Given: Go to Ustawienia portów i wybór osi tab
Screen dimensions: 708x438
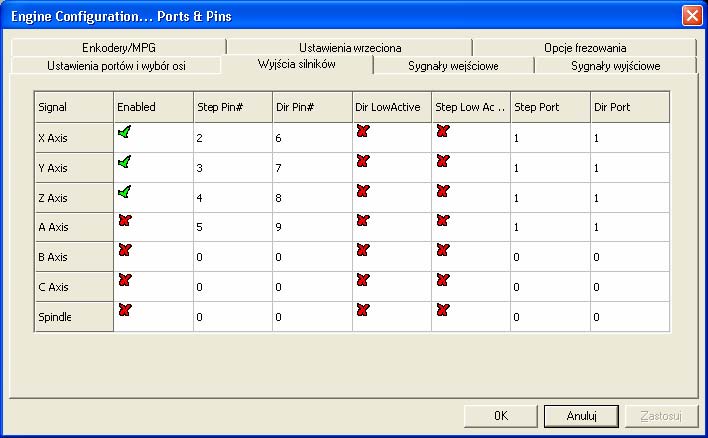Looking at the screenshot, I should tap(116, 66).
